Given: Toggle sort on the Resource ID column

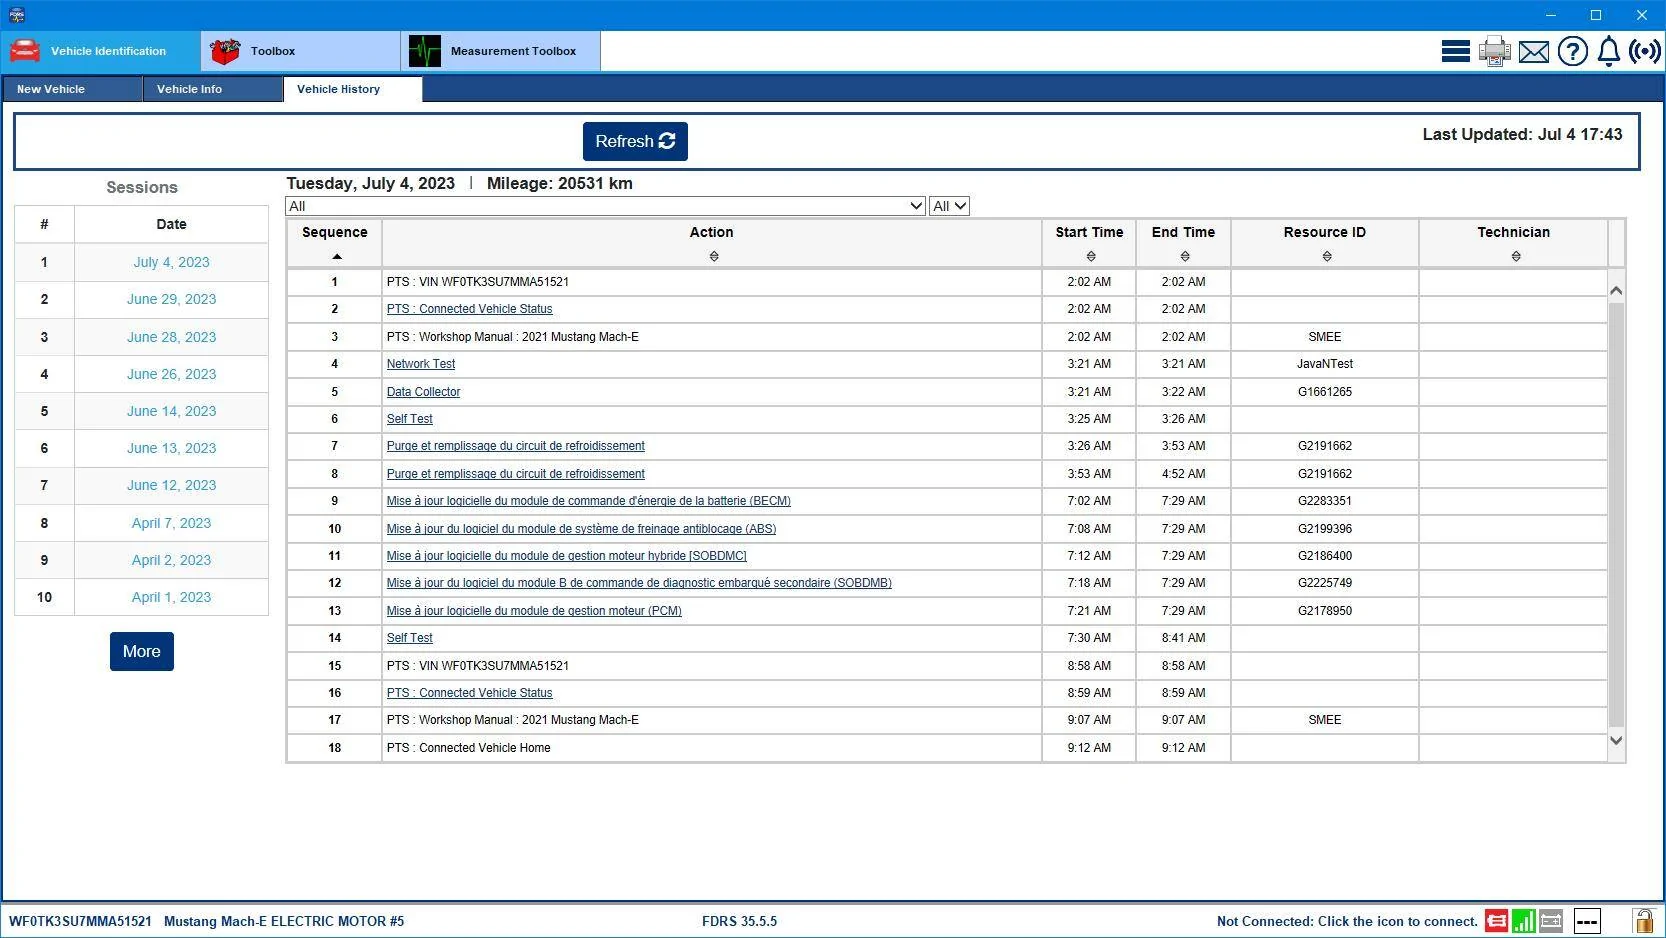Looking at the screenshot, I should pos(1326,257).
